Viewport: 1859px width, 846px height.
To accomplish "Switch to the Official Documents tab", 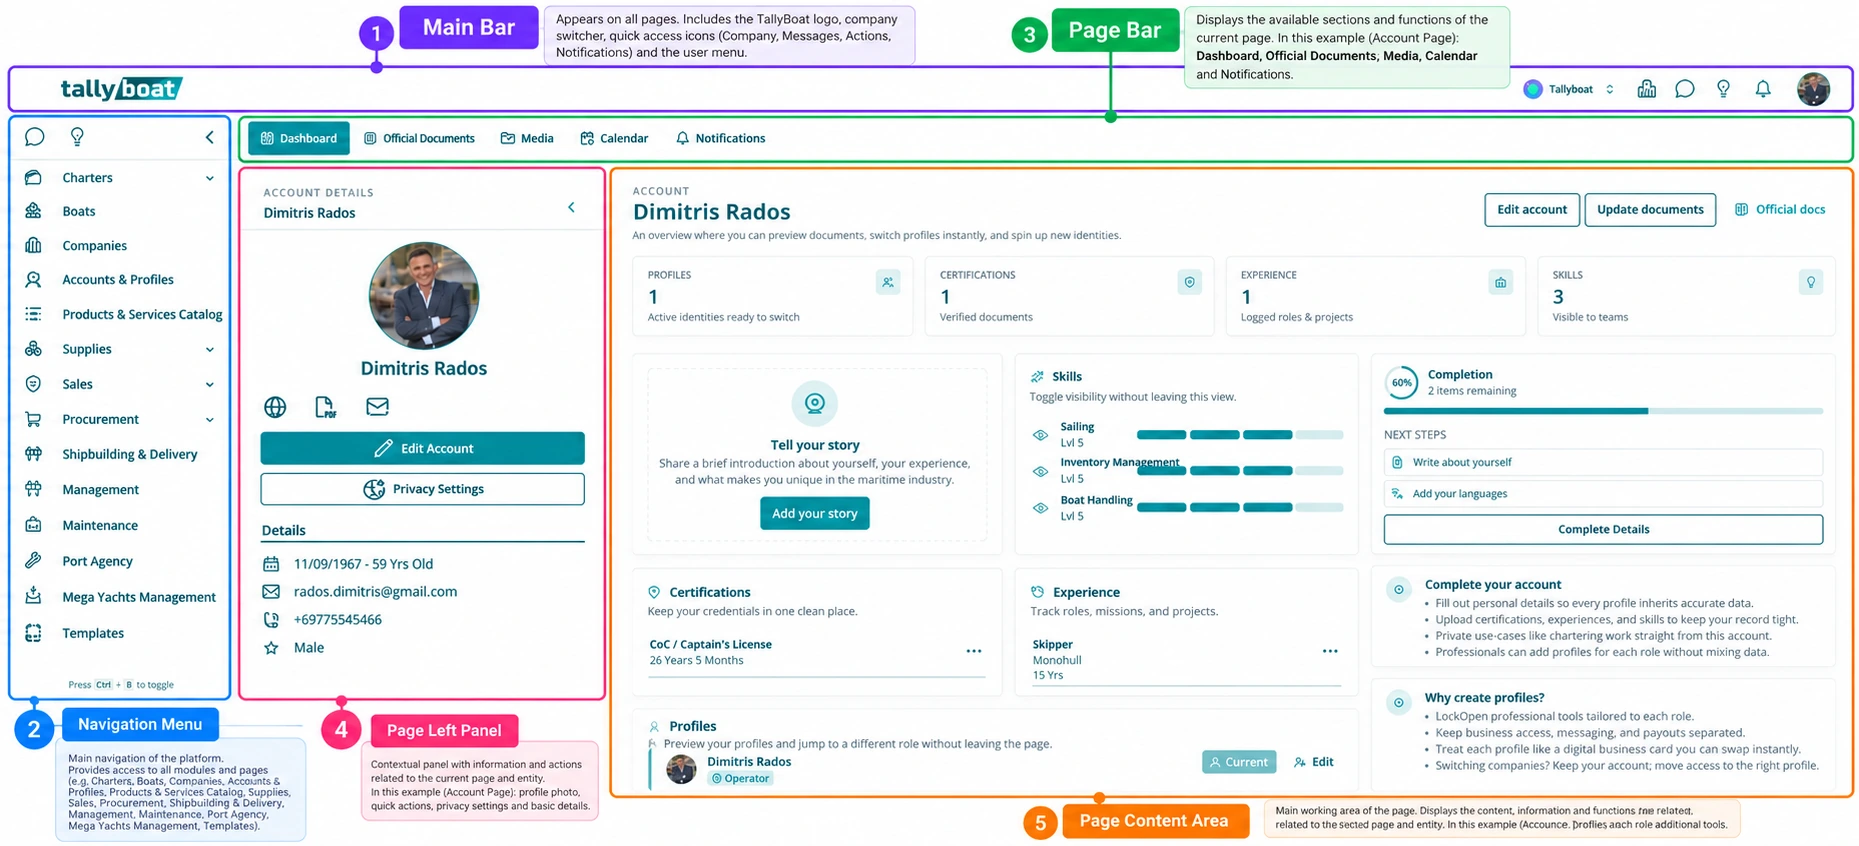I will coord(419,138).
